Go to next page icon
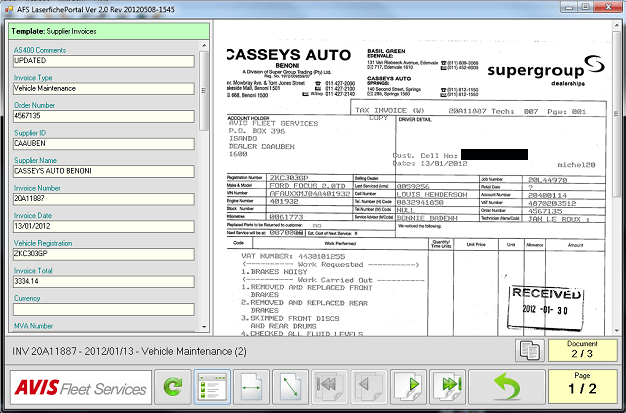The width and height of the screenshot is (626, 413). (408, 387)
